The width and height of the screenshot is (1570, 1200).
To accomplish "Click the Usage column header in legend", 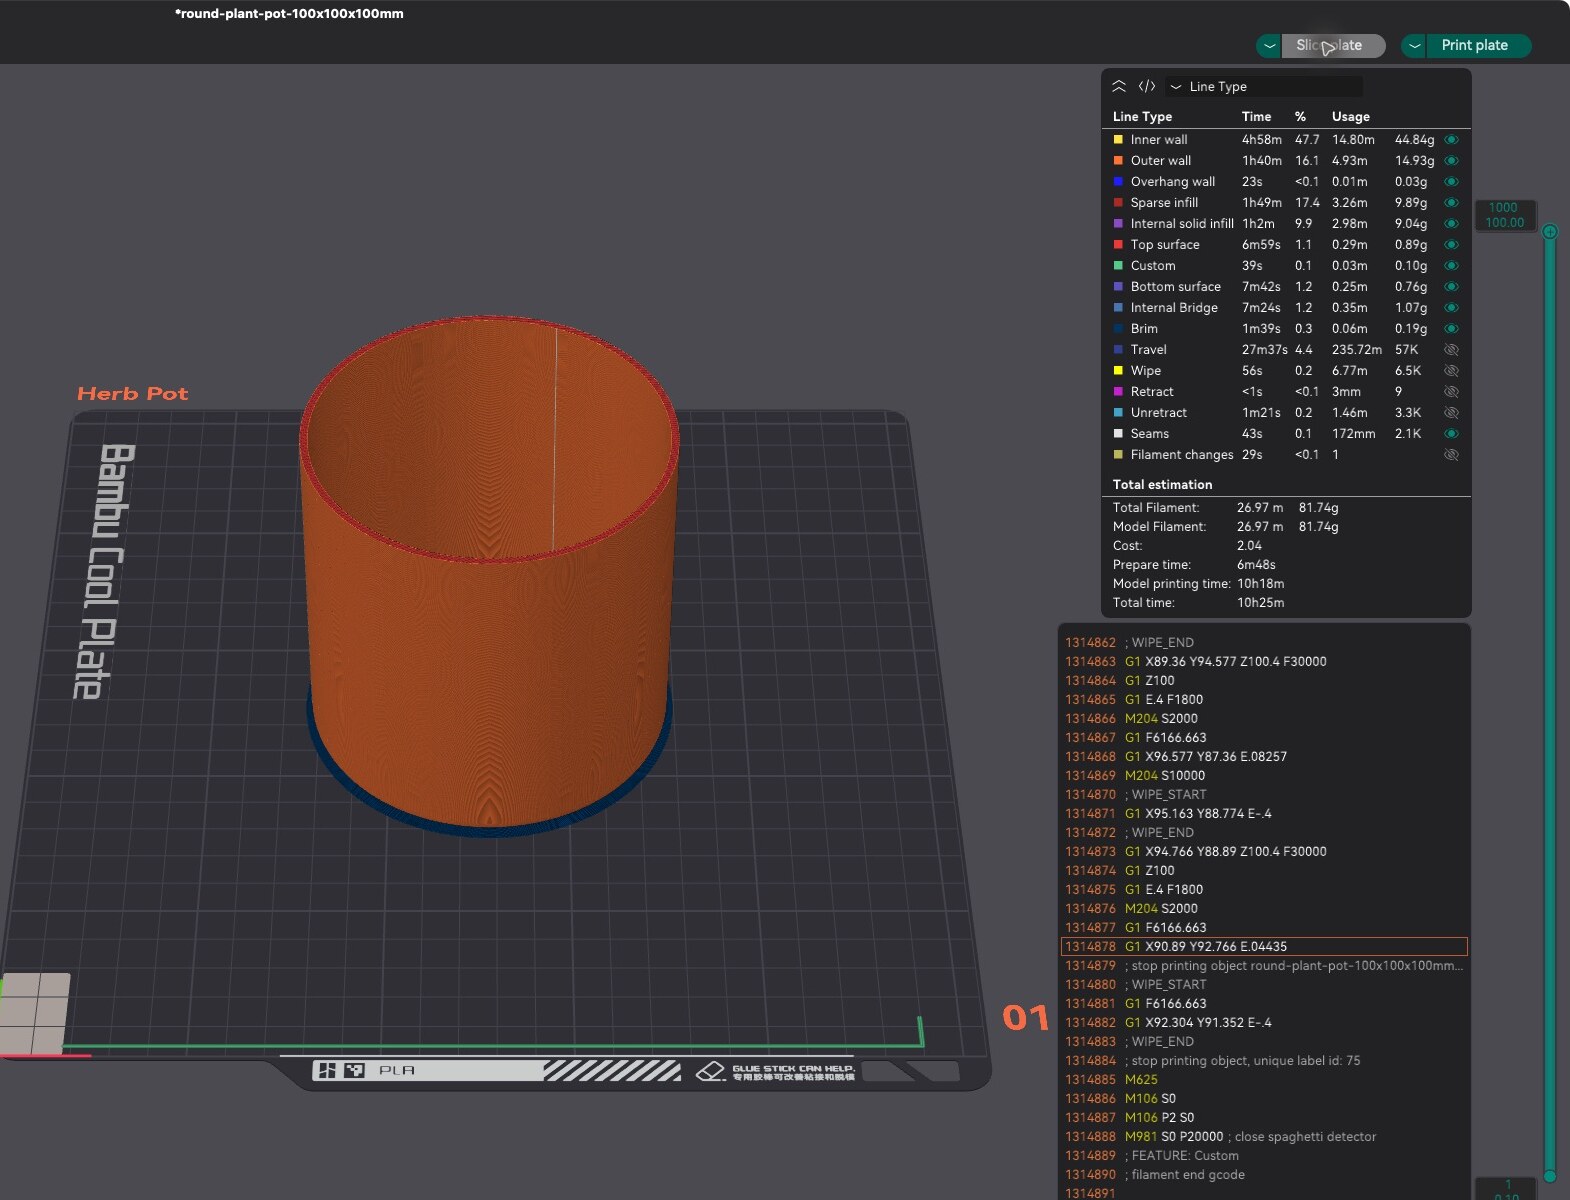I will tap(1350, 117).
